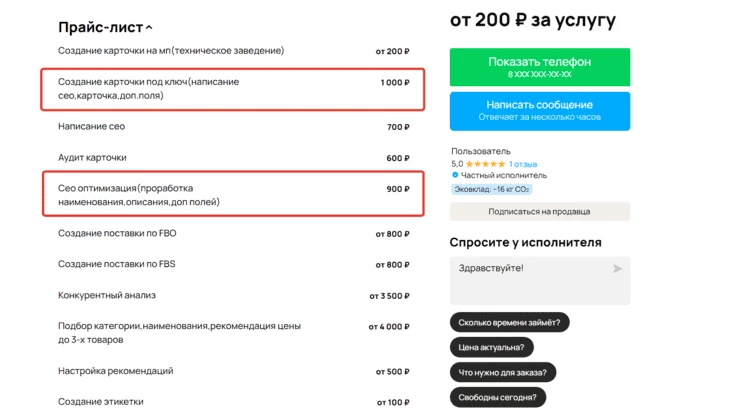Open the 1 отзыв reviews link
730x419 pixels.
[x=523, y=164]
